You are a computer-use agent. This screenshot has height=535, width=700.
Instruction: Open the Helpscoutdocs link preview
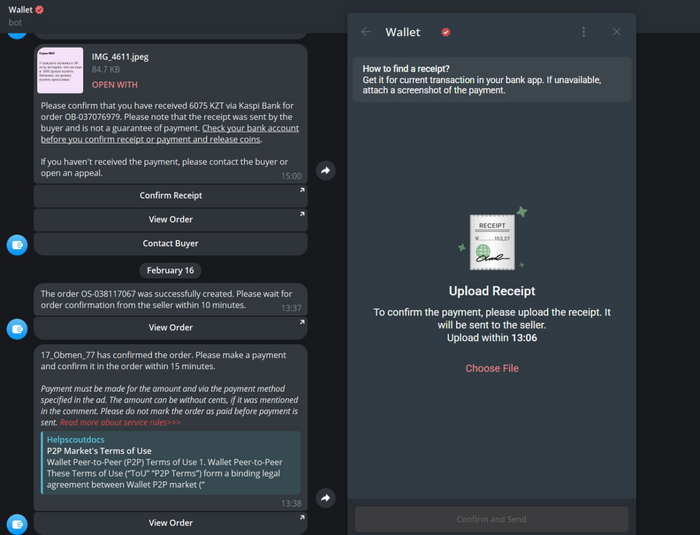(170, 462)
